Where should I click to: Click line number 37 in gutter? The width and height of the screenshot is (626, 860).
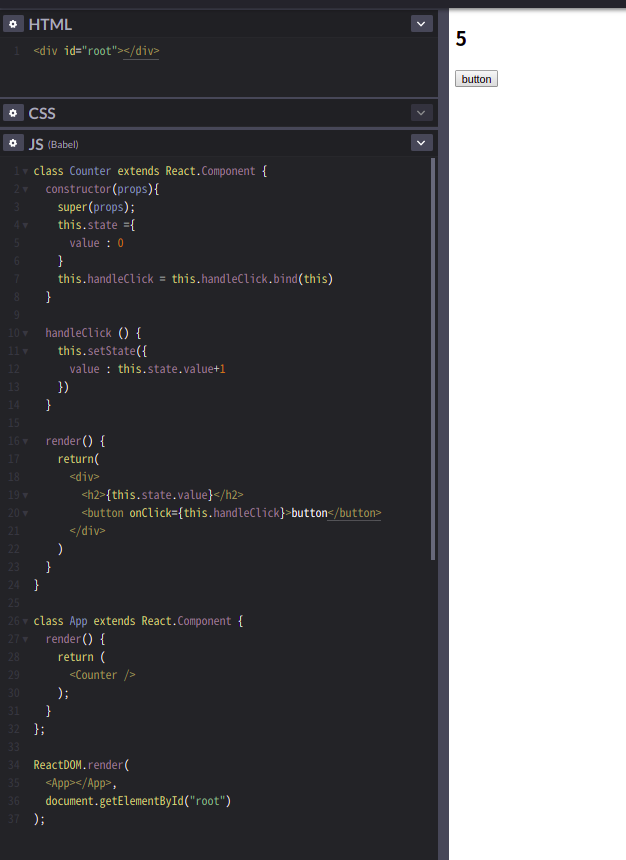14,819
